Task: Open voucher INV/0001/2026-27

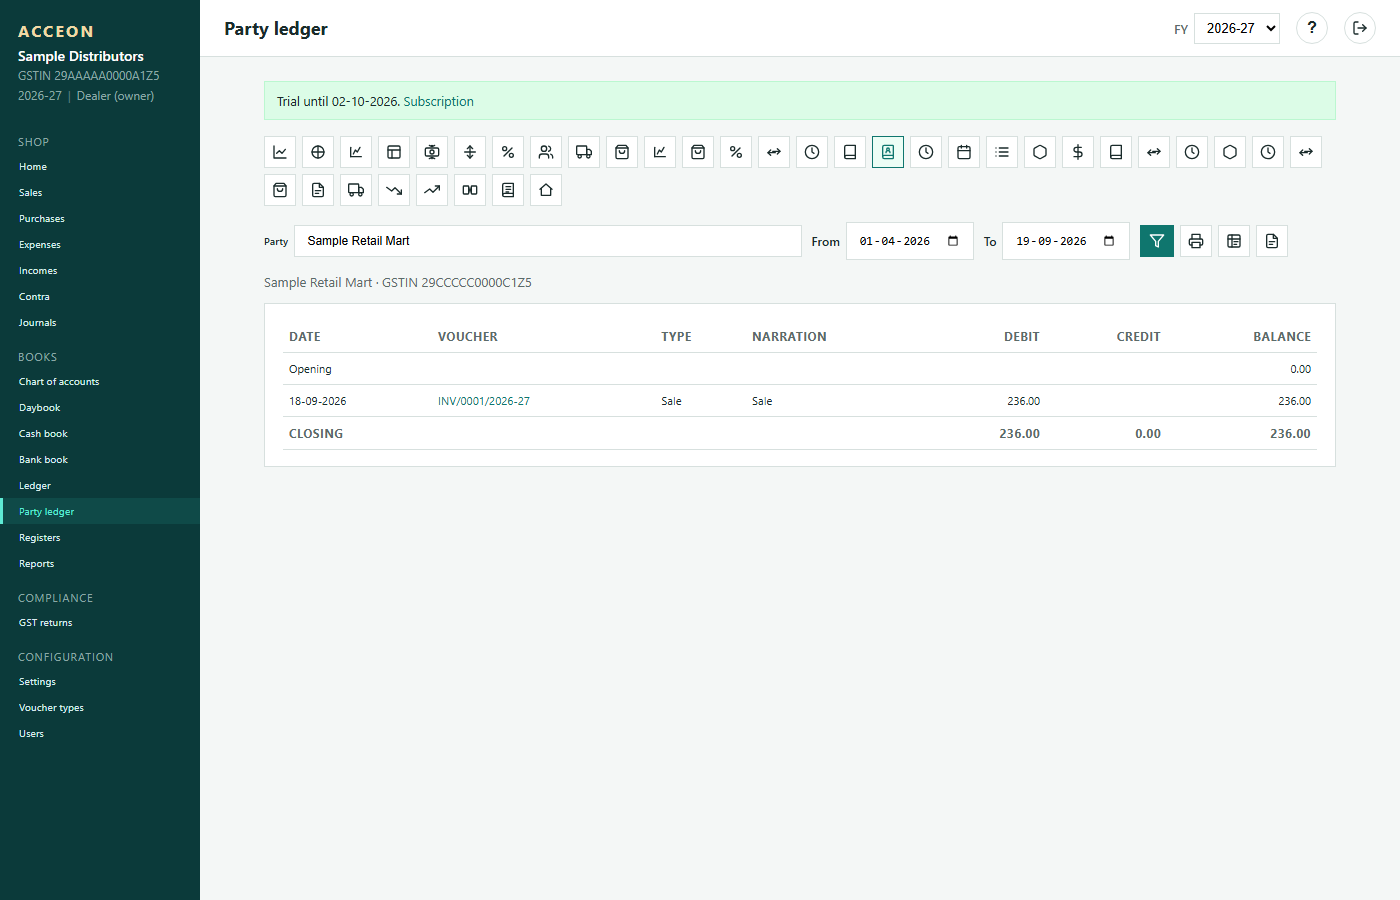Action: 484,401
